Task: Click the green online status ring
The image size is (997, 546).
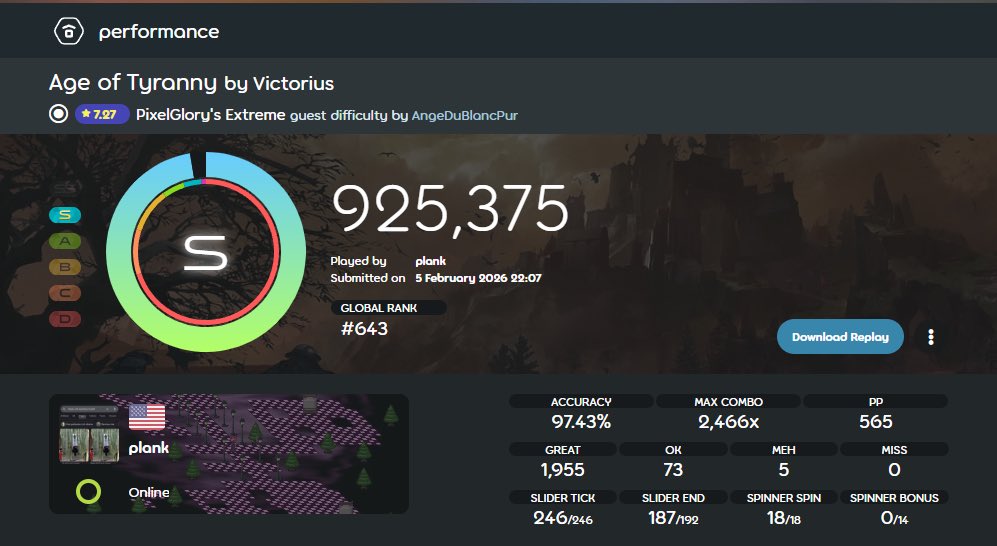Action: click(88, 491)
